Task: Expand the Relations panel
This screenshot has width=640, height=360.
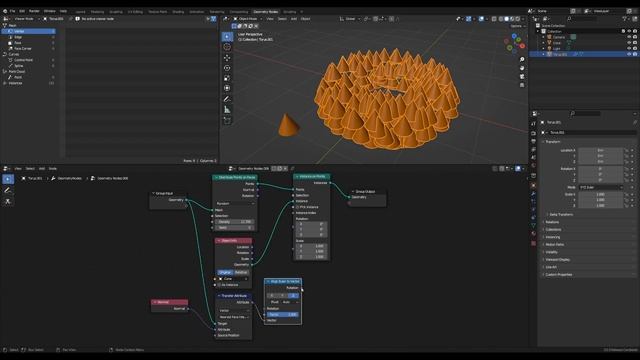Action: [x=552, y=222]
